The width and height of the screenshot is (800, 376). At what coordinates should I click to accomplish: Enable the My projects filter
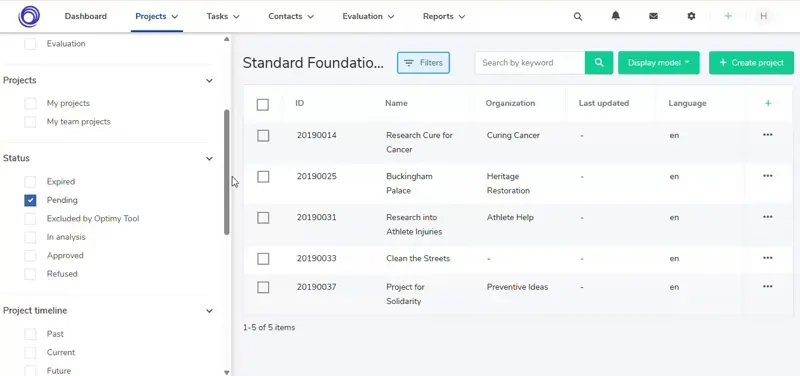31,103
